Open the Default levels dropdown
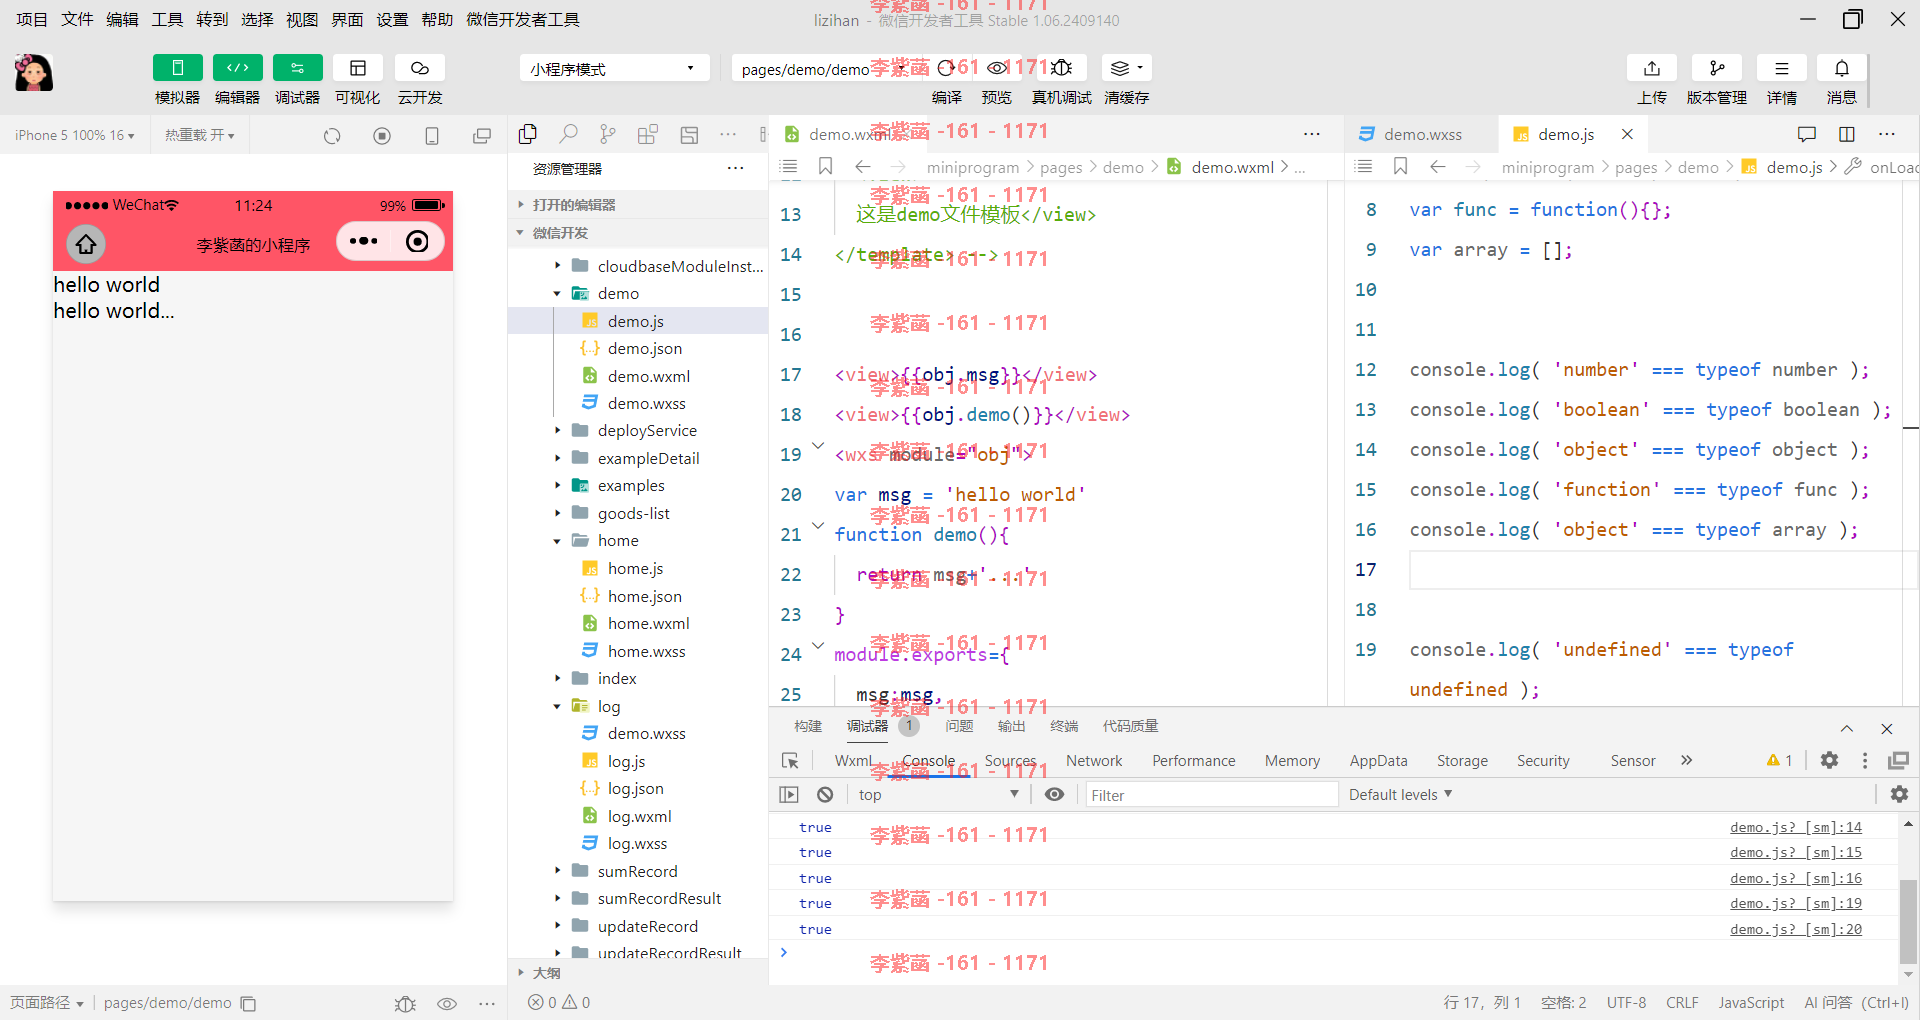 pyautogui.click(x=1400, y=795)
